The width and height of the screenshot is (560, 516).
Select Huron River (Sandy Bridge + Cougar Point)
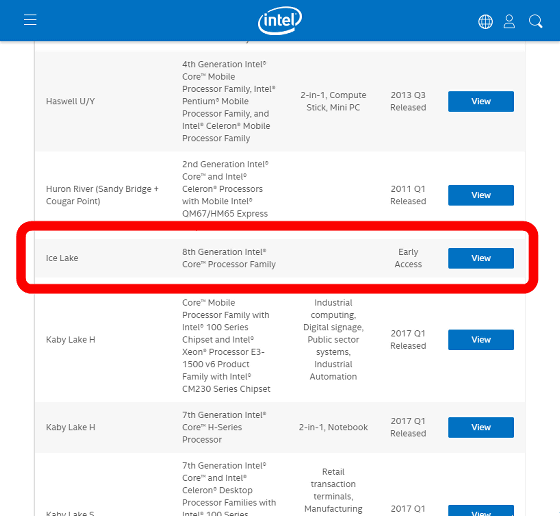point(102,195)
